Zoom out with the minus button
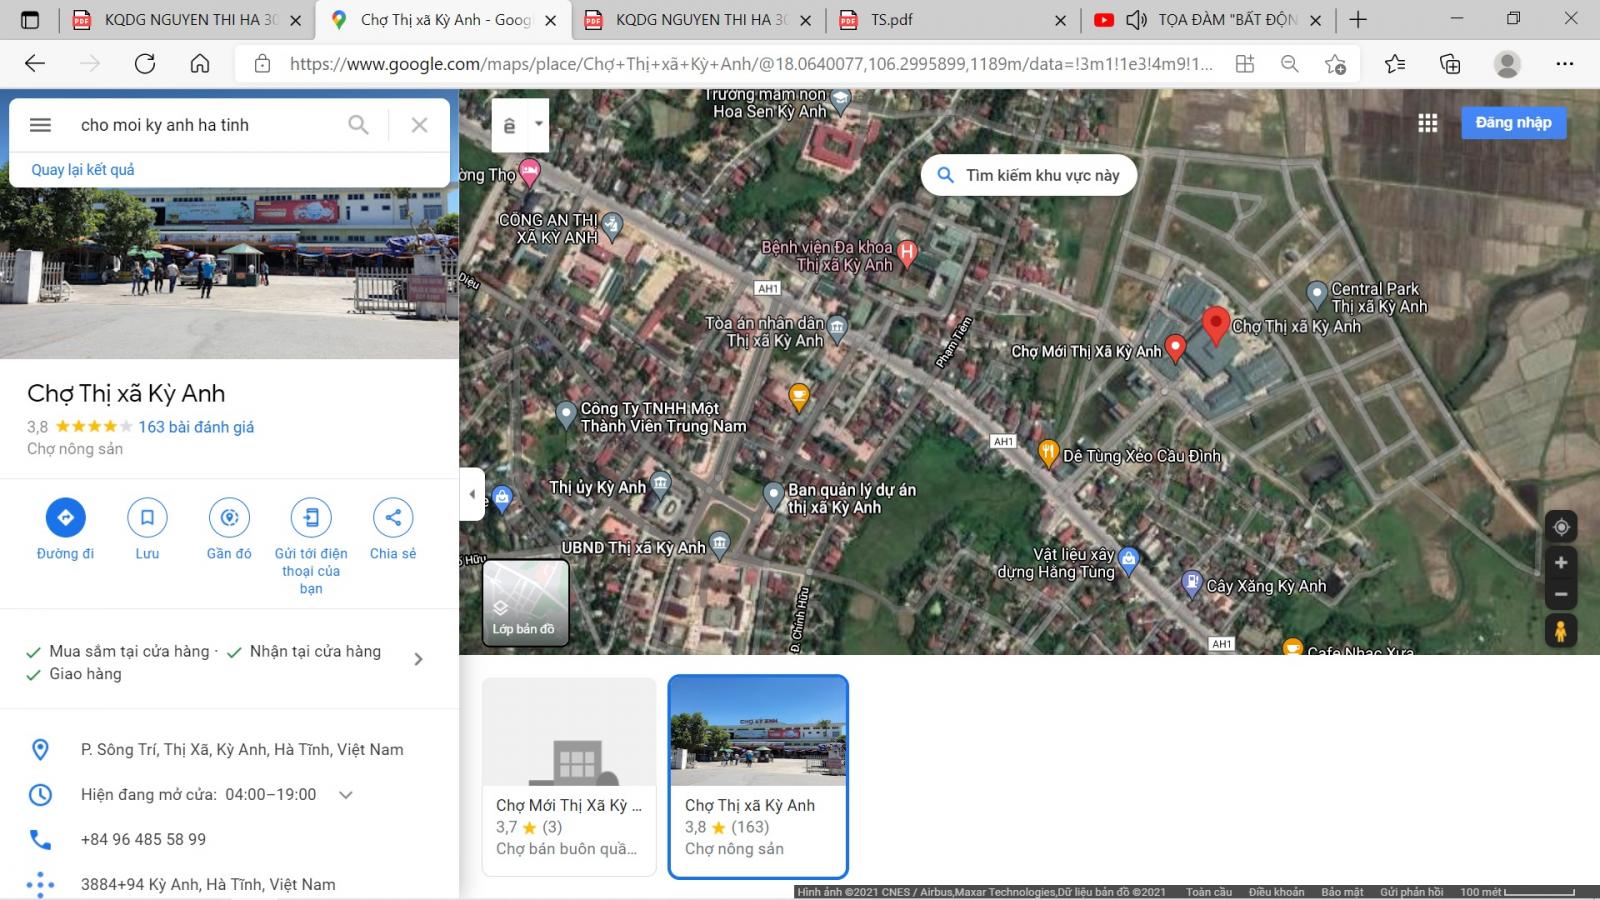 click(x=1561, y=594)
